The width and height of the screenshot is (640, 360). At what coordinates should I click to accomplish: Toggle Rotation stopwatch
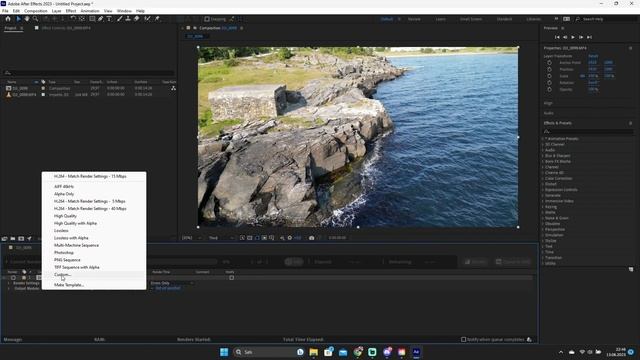click(x=549, y=82)
